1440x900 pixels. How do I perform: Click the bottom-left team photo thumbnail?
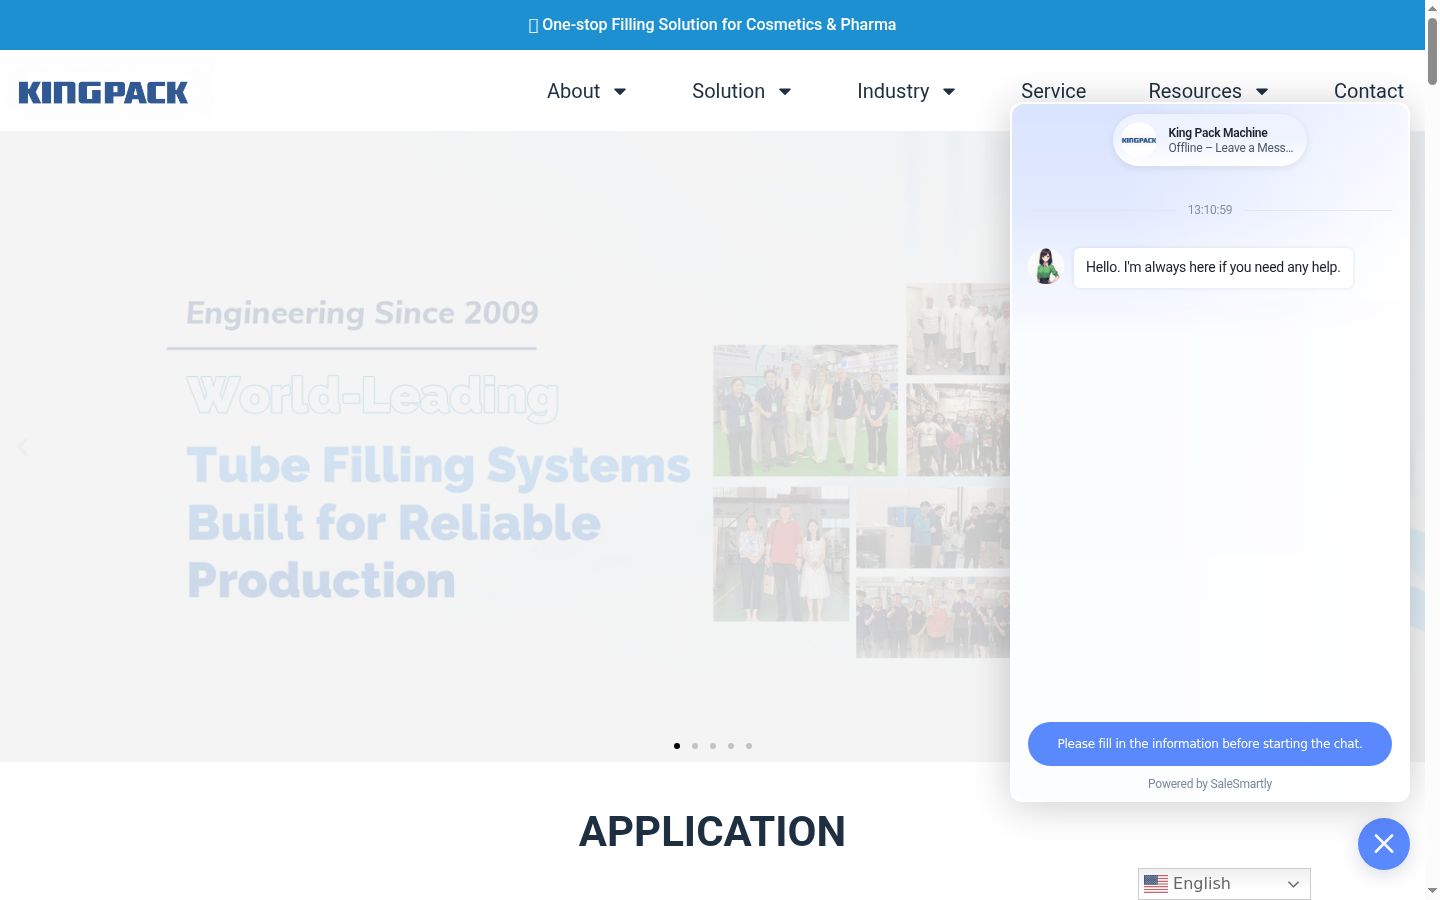[x=781, y=554]
